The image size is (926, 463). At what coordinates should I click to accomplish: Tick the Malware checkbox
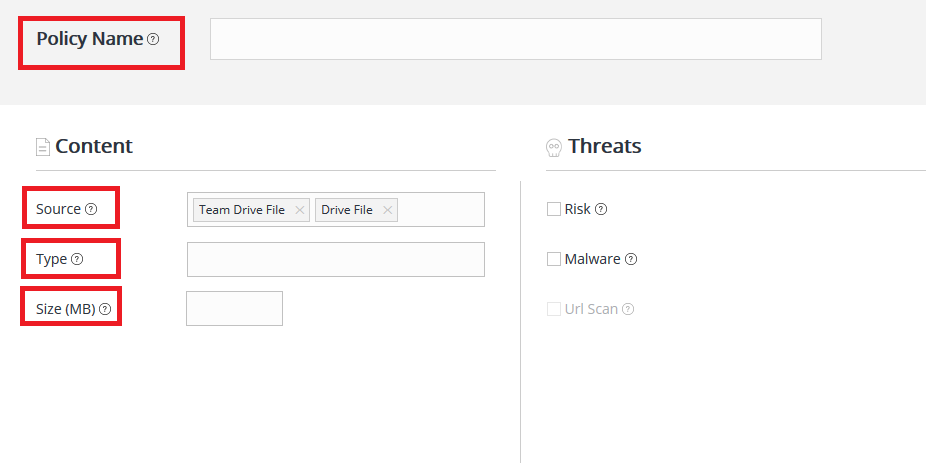554,260
